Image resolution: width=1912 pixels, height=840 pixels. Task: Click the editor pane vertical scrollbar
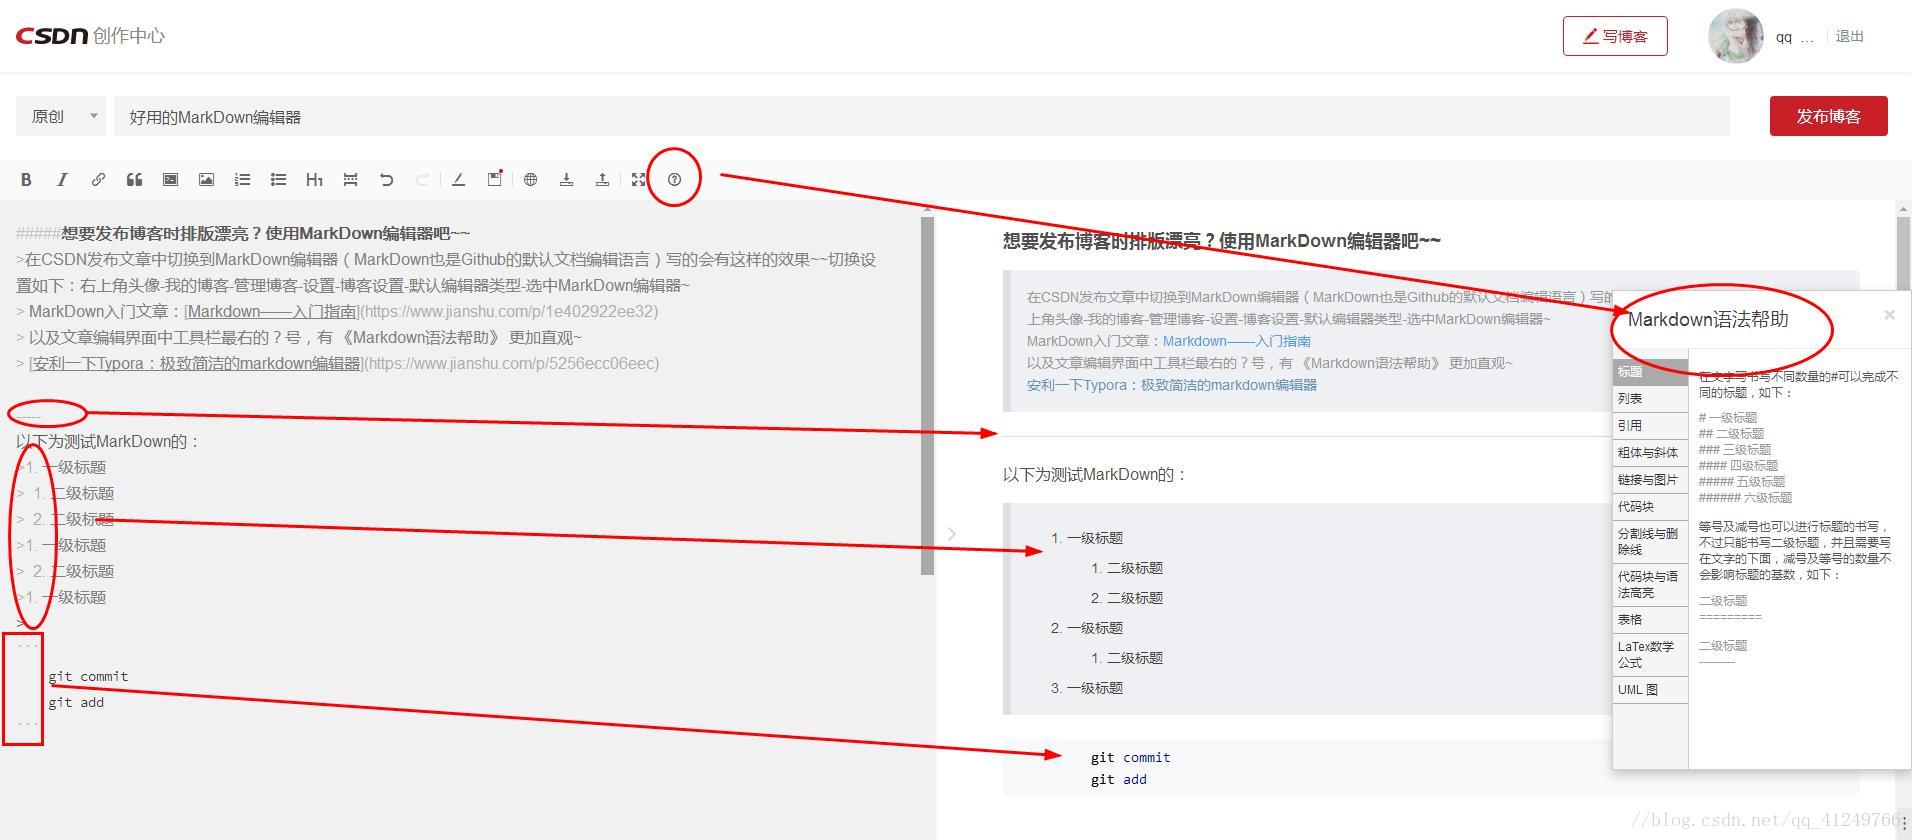coord(927,395)
